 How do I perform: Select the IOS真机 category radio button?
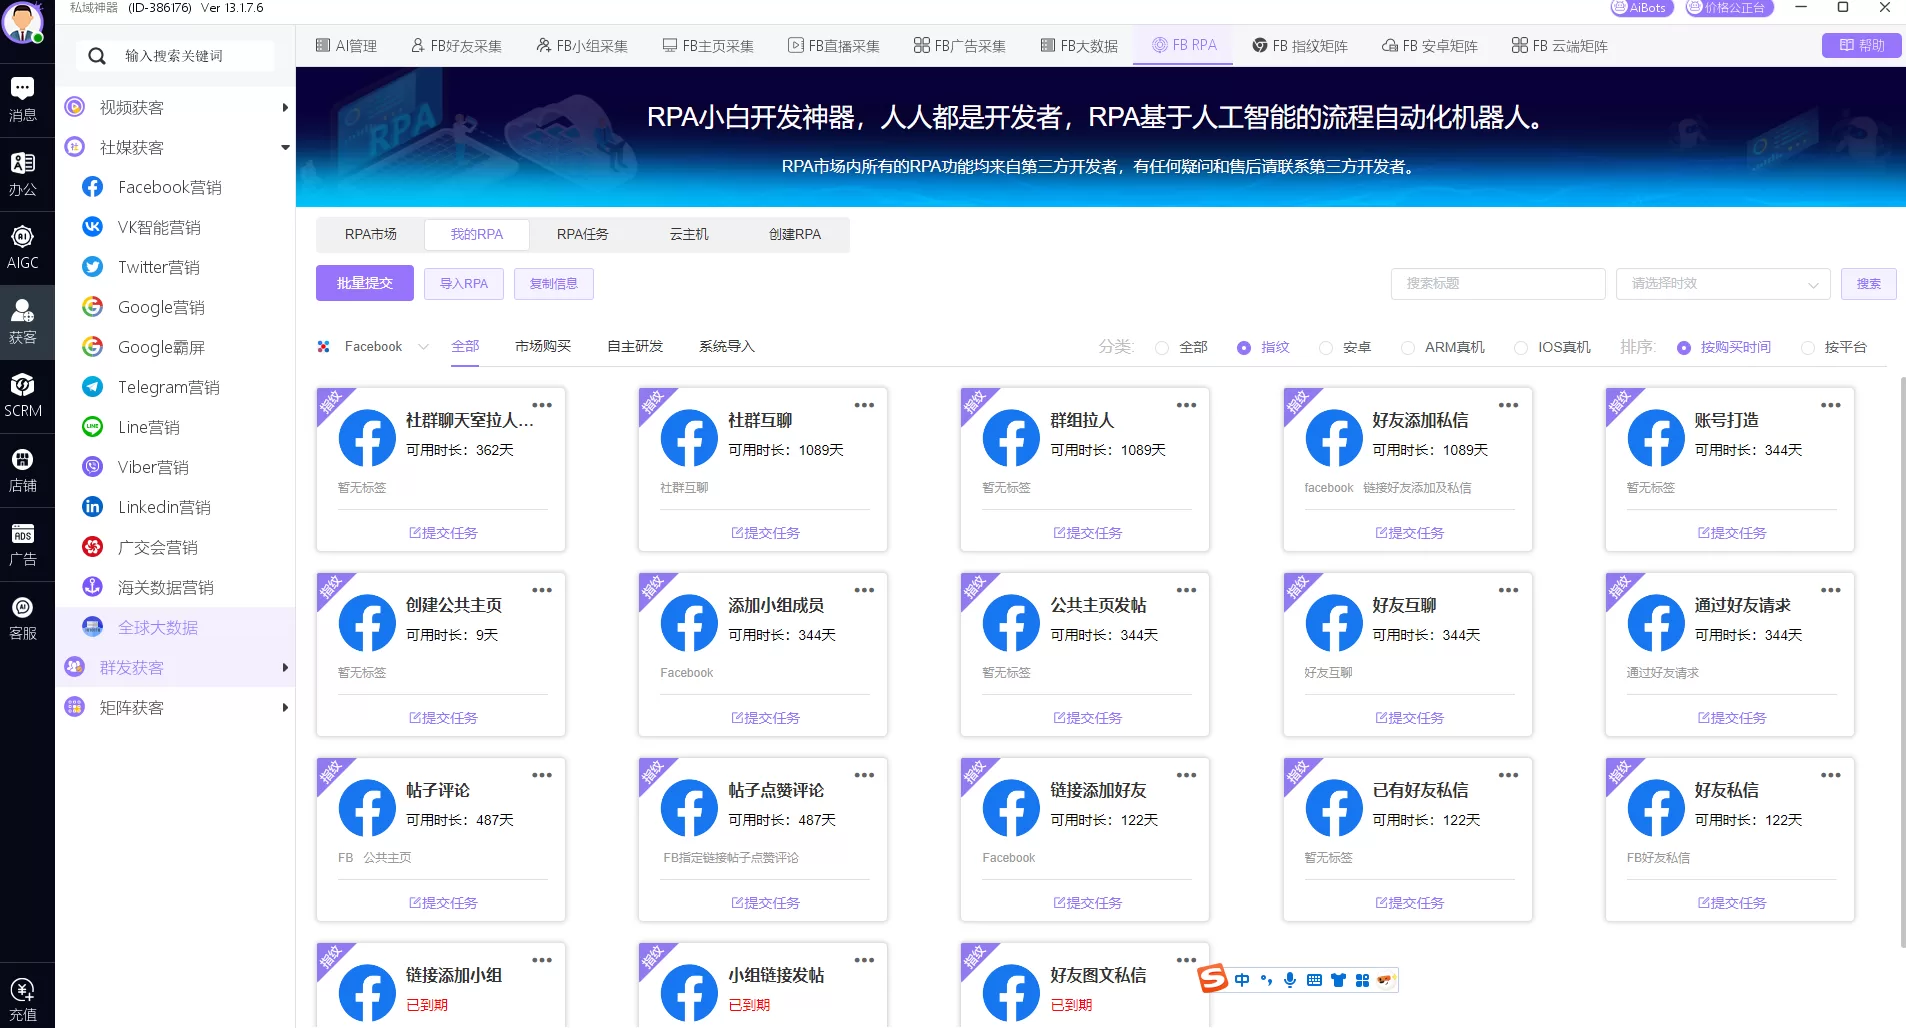pos(1520,348)
